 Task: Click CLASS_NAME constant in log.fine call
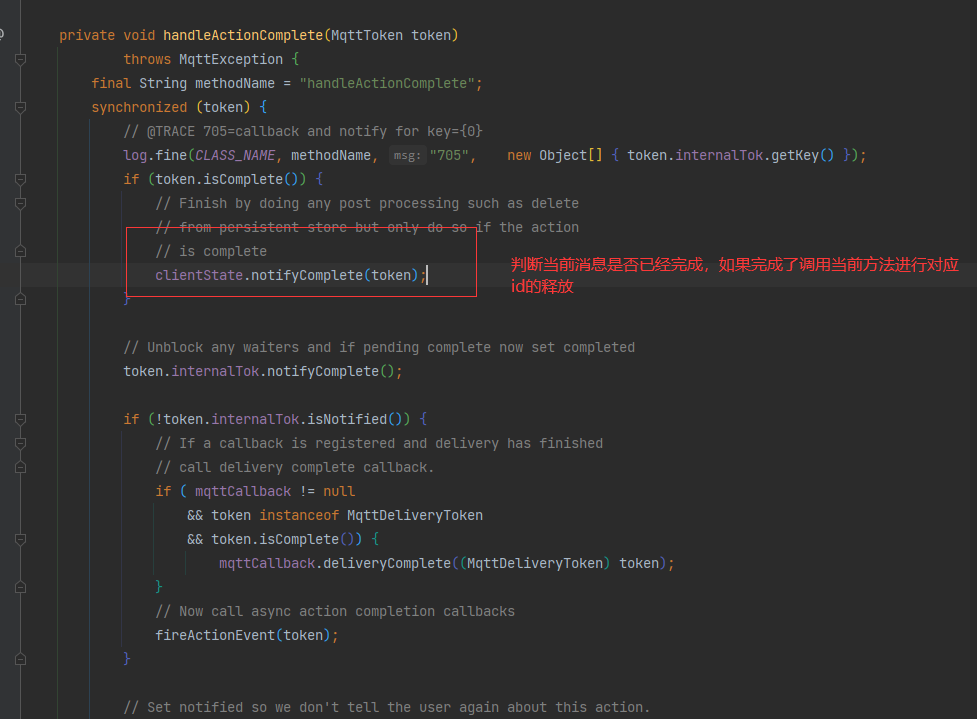tap(236, 156)
